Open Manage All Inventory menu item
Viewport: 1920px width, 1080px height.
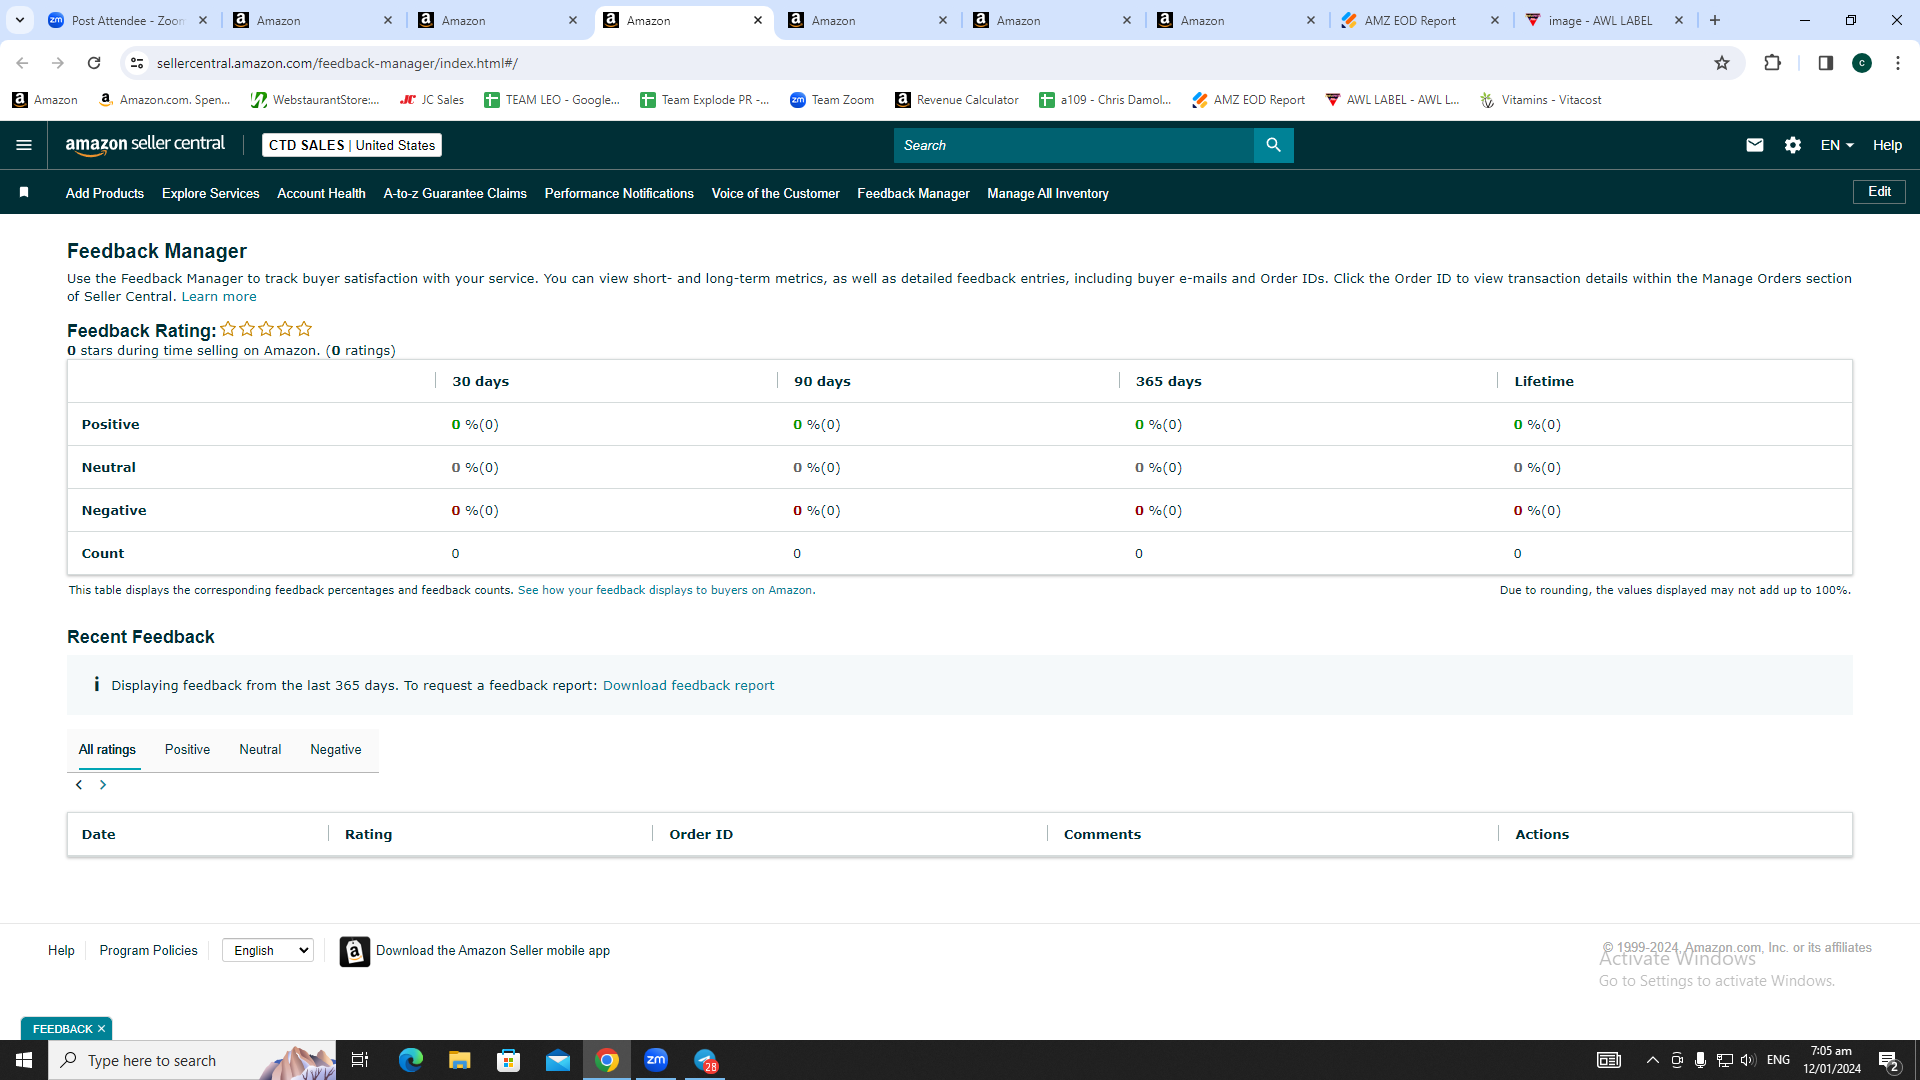pyautogui.click(x=1048, y=193)
